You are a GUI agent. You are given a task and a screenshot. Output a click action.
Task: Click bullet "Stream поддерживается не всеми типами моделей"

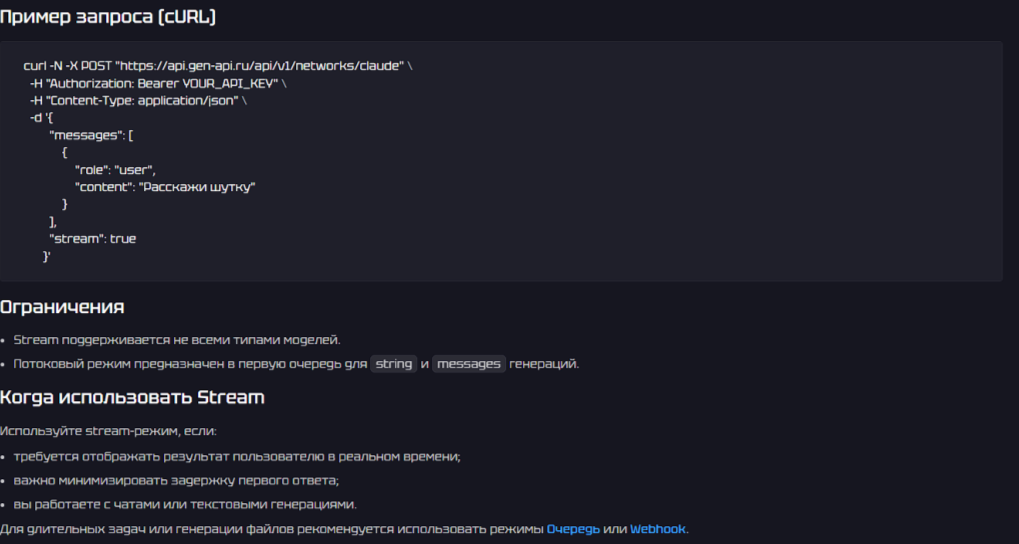point(177,340)
